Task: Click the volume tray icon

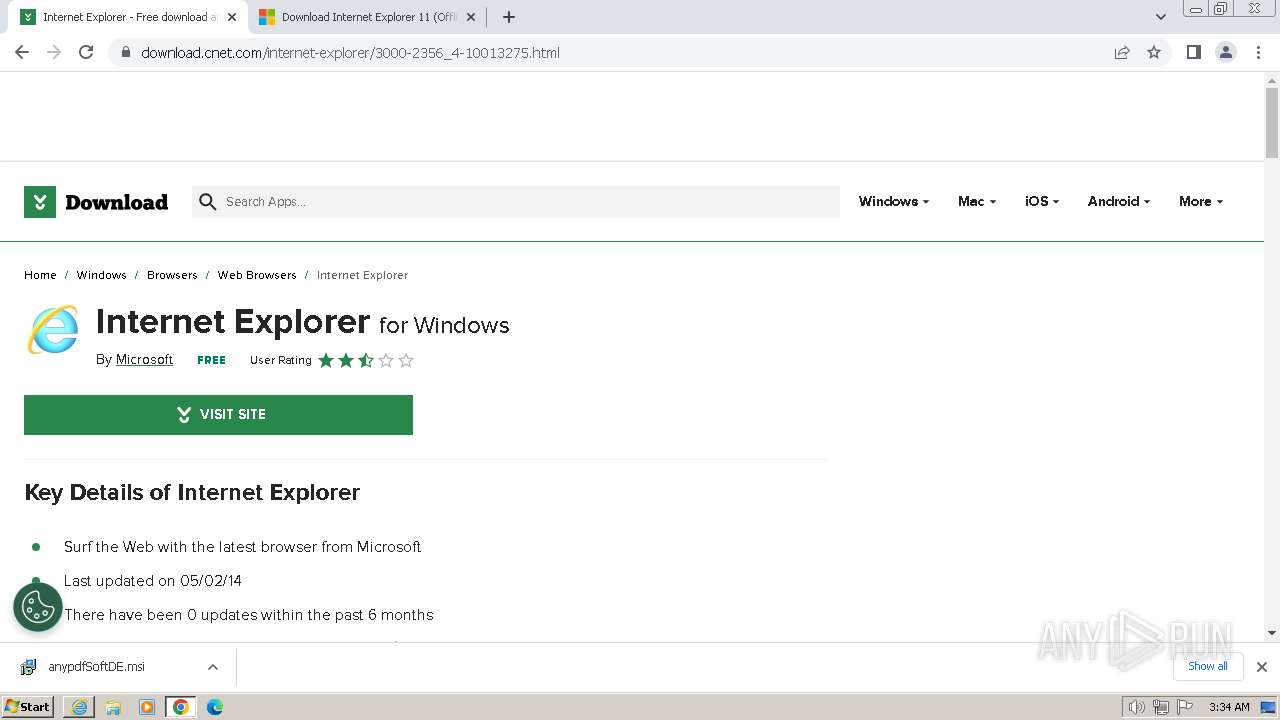Action: click(1136, 707)
